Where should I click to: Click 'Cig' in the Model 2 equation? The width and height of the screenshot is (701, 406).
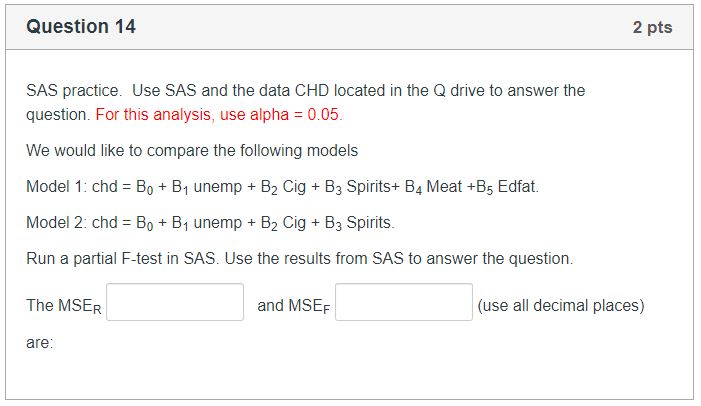[294, 223]
